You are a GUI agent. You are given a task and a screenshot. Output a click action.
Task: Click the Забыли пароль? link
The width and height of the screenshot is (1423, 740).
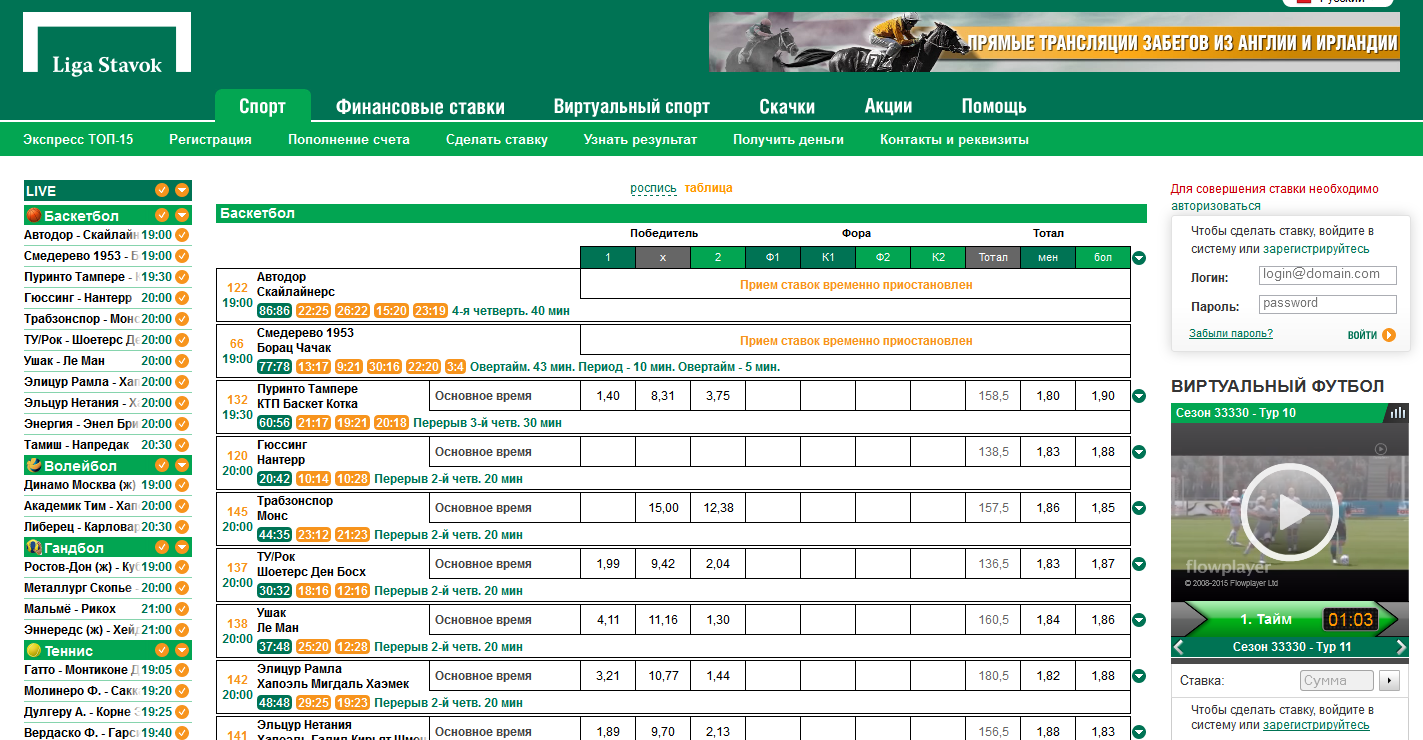tap(1230, 334)
